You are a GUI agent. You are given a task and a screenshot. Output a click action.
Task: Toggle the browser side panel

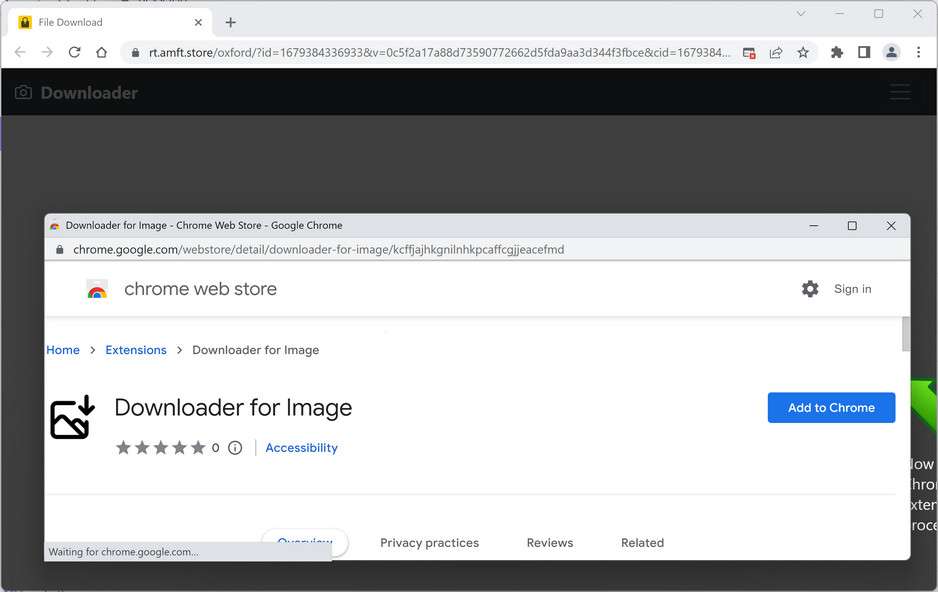point(864,52)
